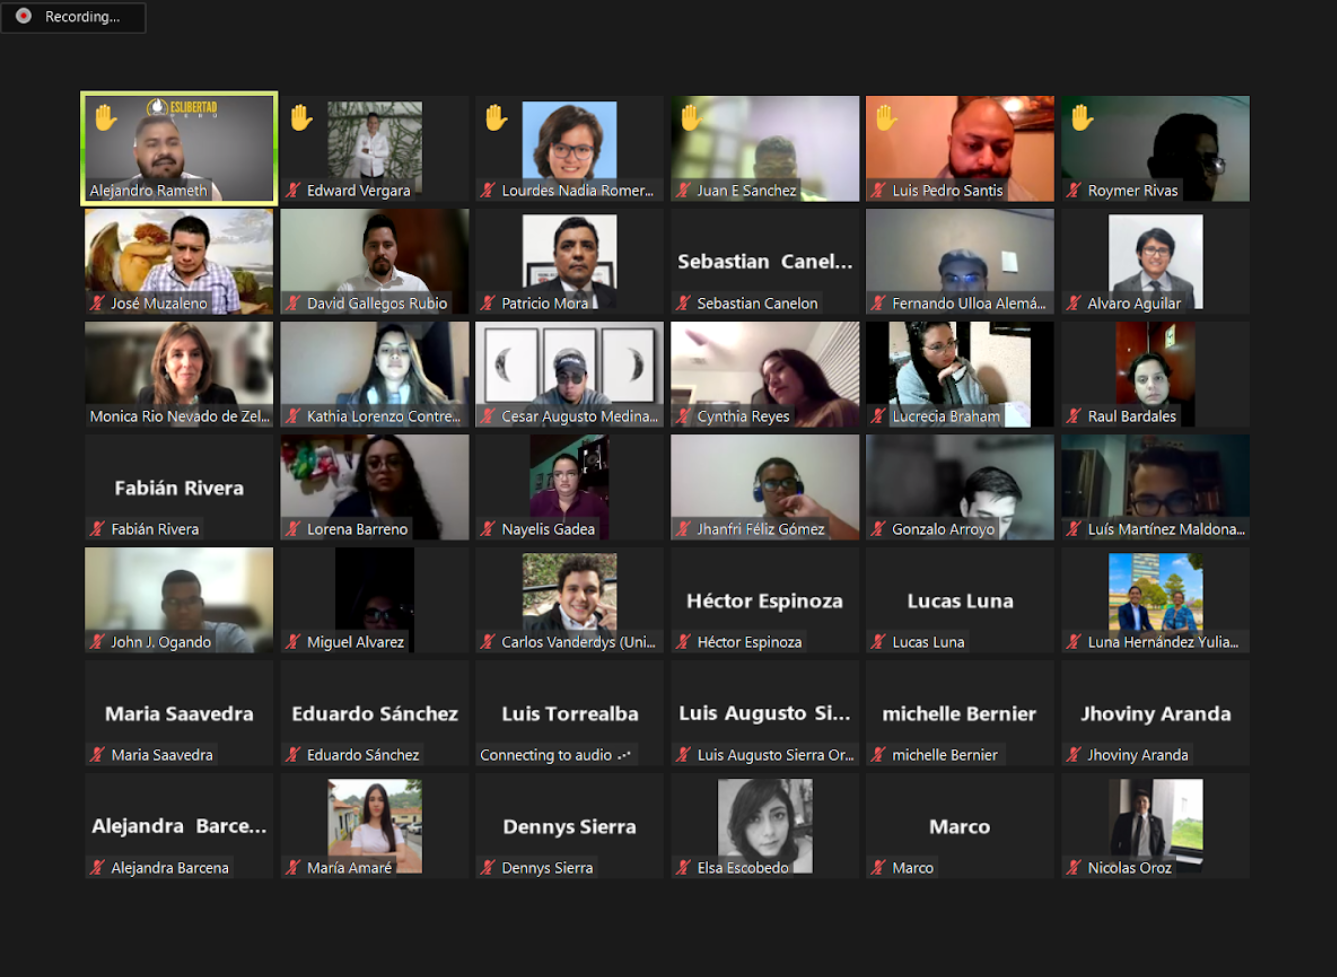The image size is (1337, 977).
Task: Select Luis Augusto Sierra's camera-off tile
Action: [x=765, y=713]
